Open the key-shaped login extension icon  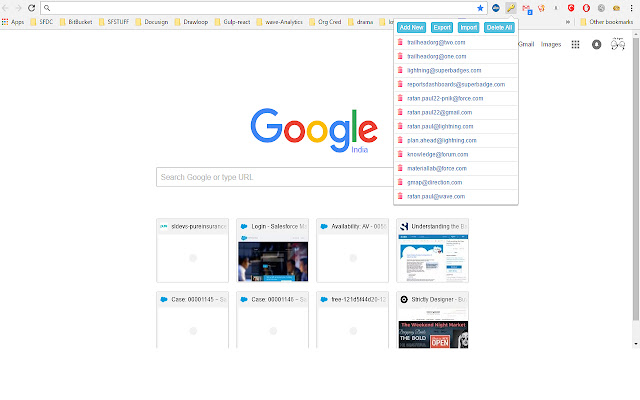click(511, 8)
